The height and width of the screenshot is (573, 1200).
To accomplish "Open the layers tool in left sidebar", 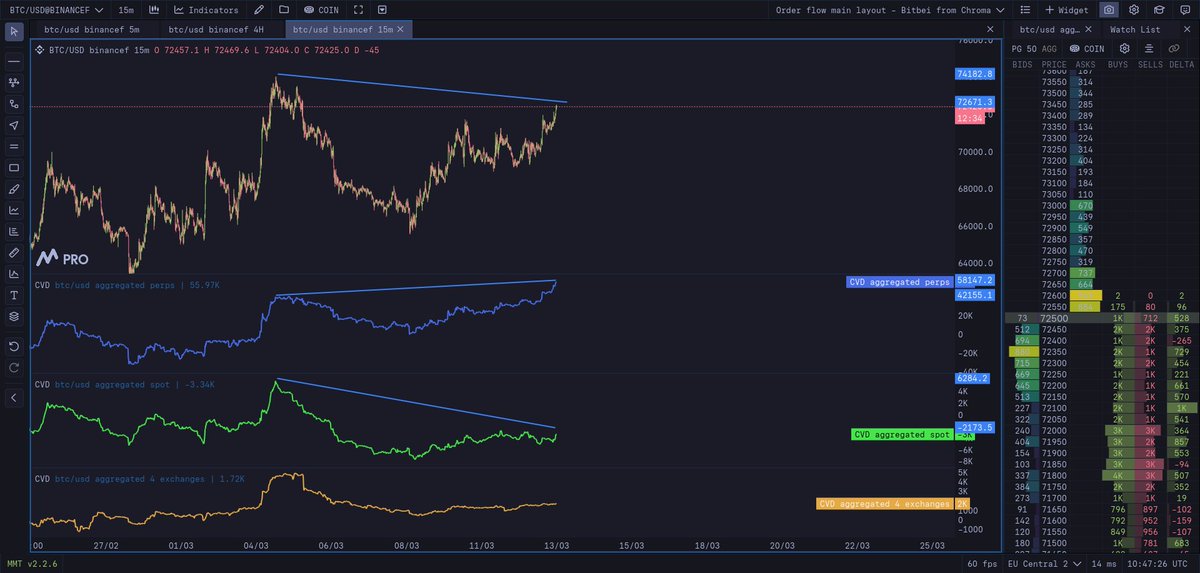I will pyautogui.click(x=14, y=316).
